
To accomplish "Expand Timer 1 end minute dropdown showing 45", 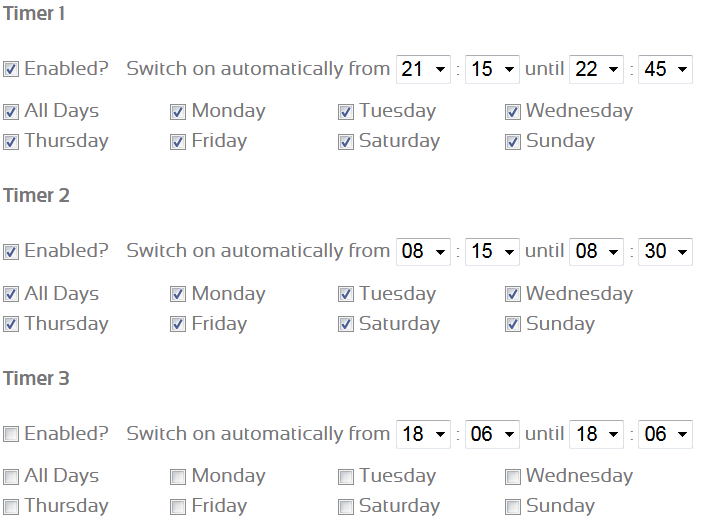I will (x=665, y=69).
